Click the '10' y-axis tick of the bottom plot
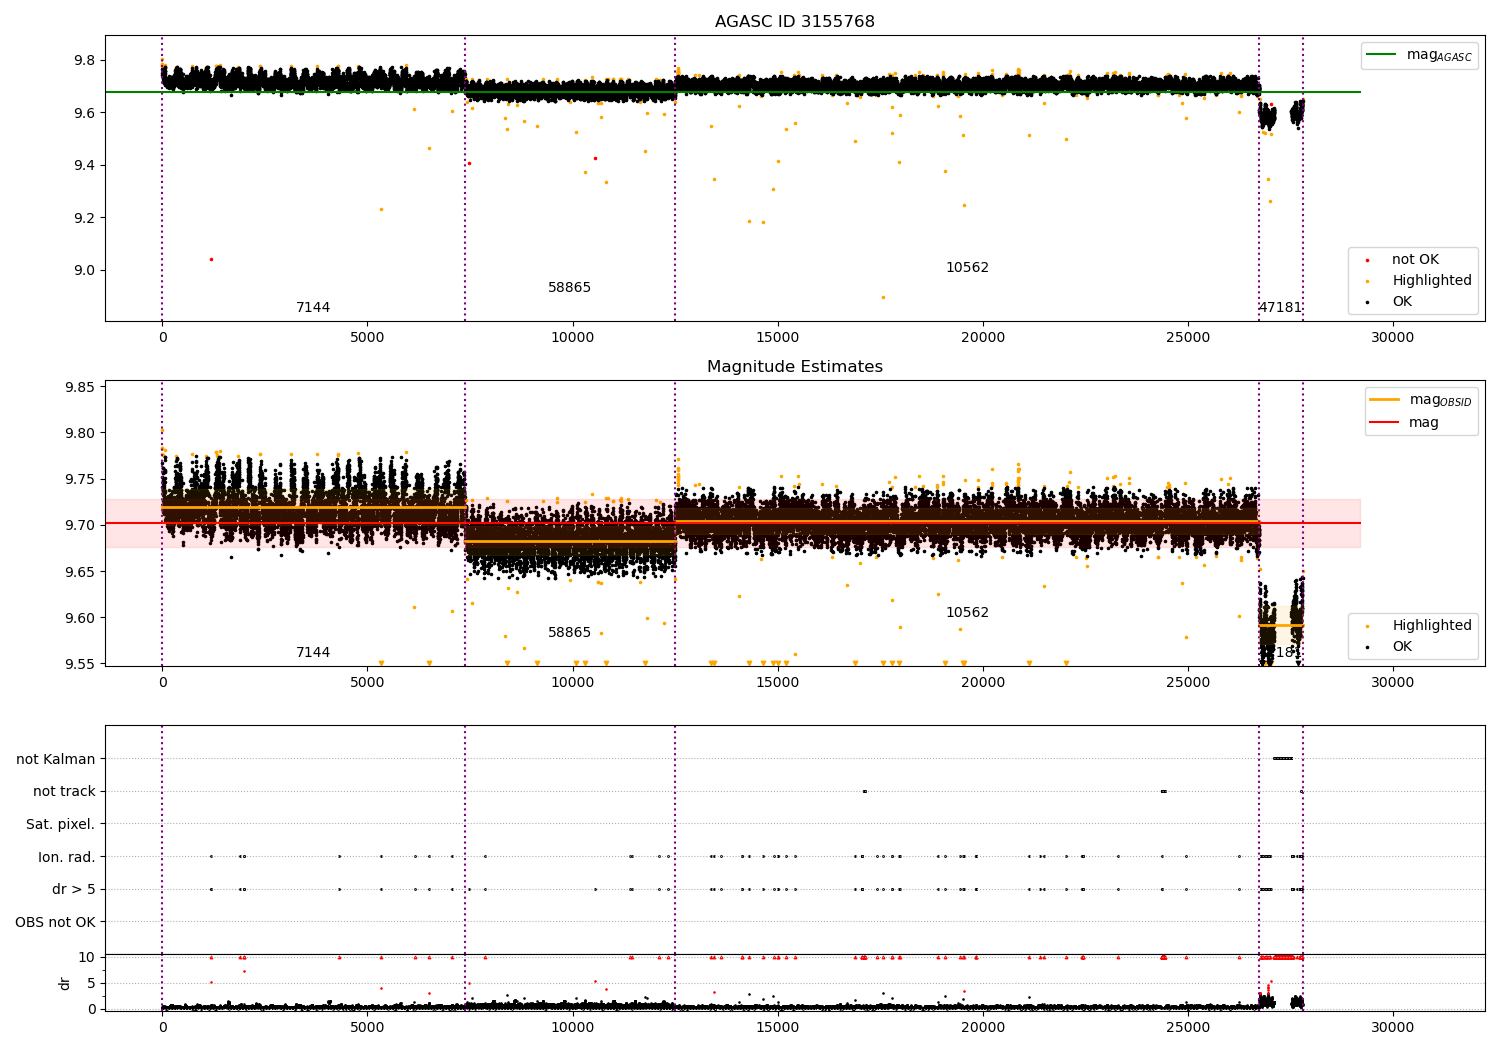This screenshot has width=1500, height=1050. [x=87, y=957]
